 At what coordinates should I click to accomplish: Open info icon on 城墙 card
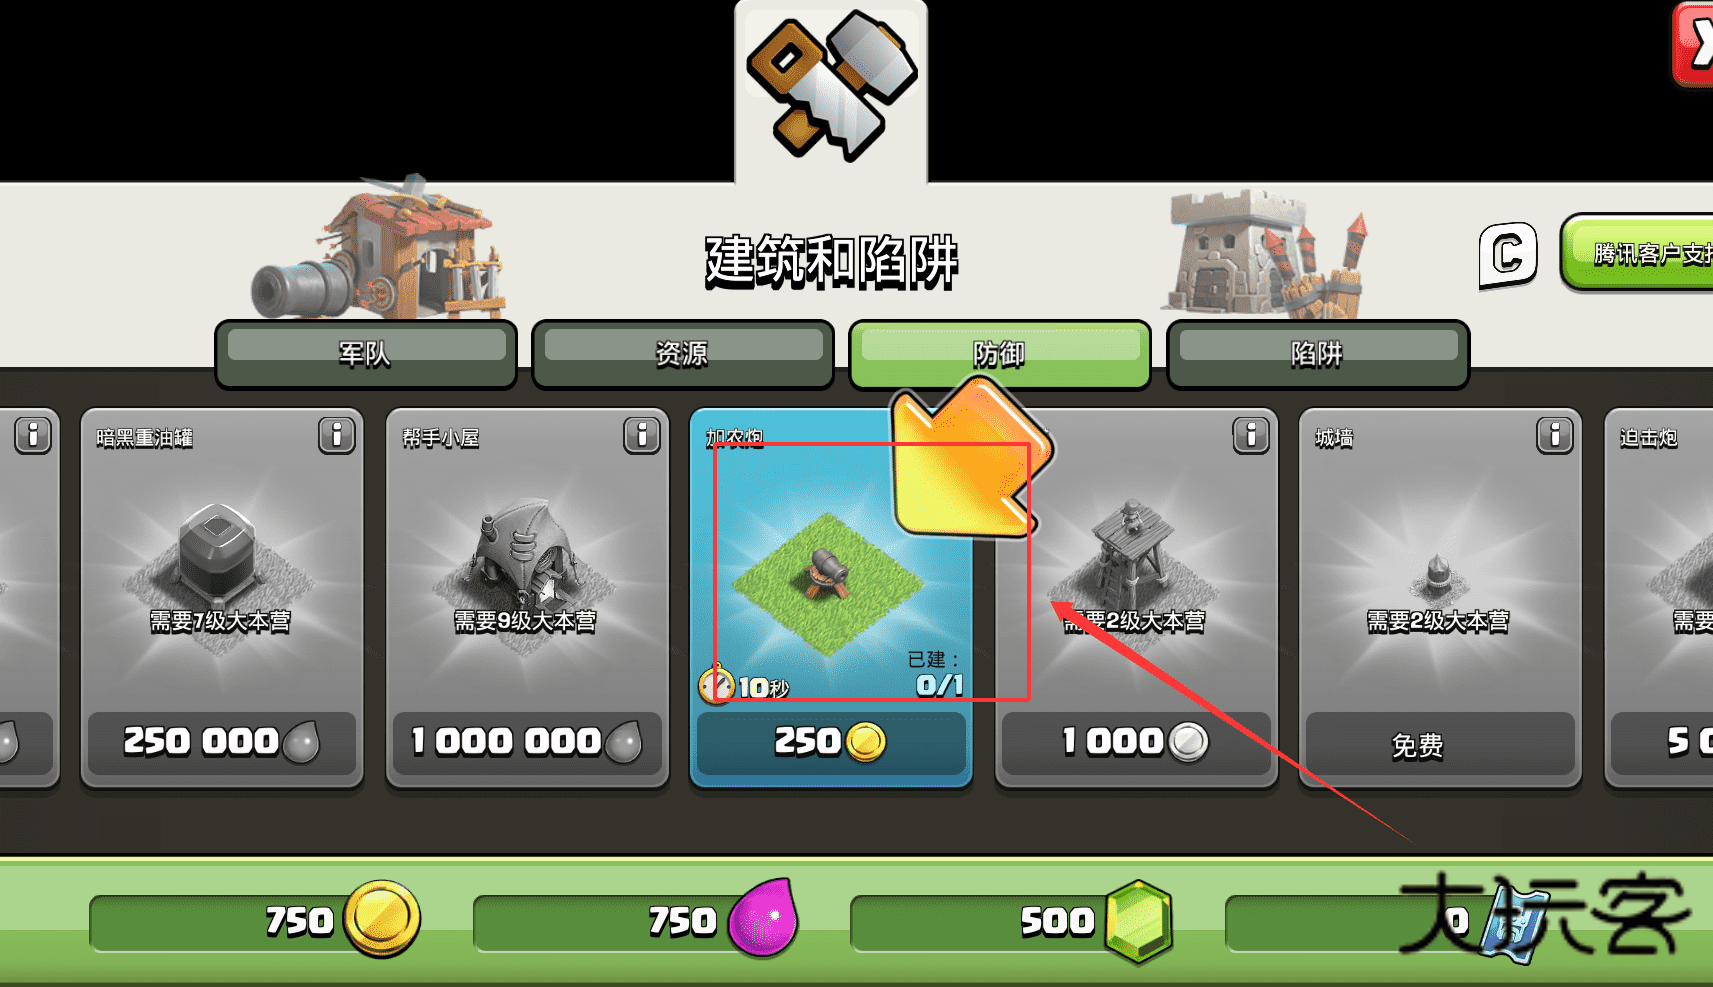(x=1555, y=436)
